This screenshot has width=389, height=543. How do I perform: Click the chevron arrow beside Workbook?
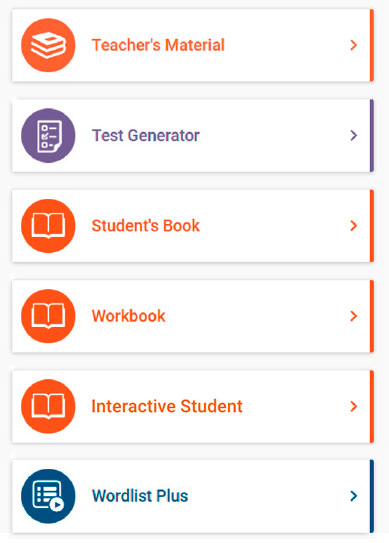point(354,316)
